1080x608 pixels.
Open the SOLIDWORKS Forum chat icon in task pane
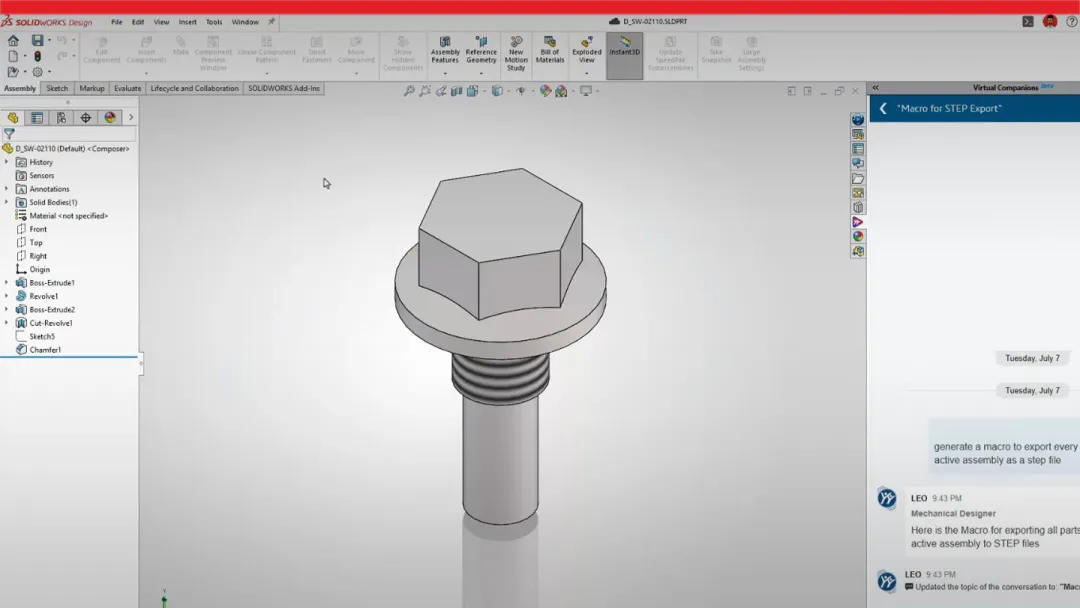(858, 163)
